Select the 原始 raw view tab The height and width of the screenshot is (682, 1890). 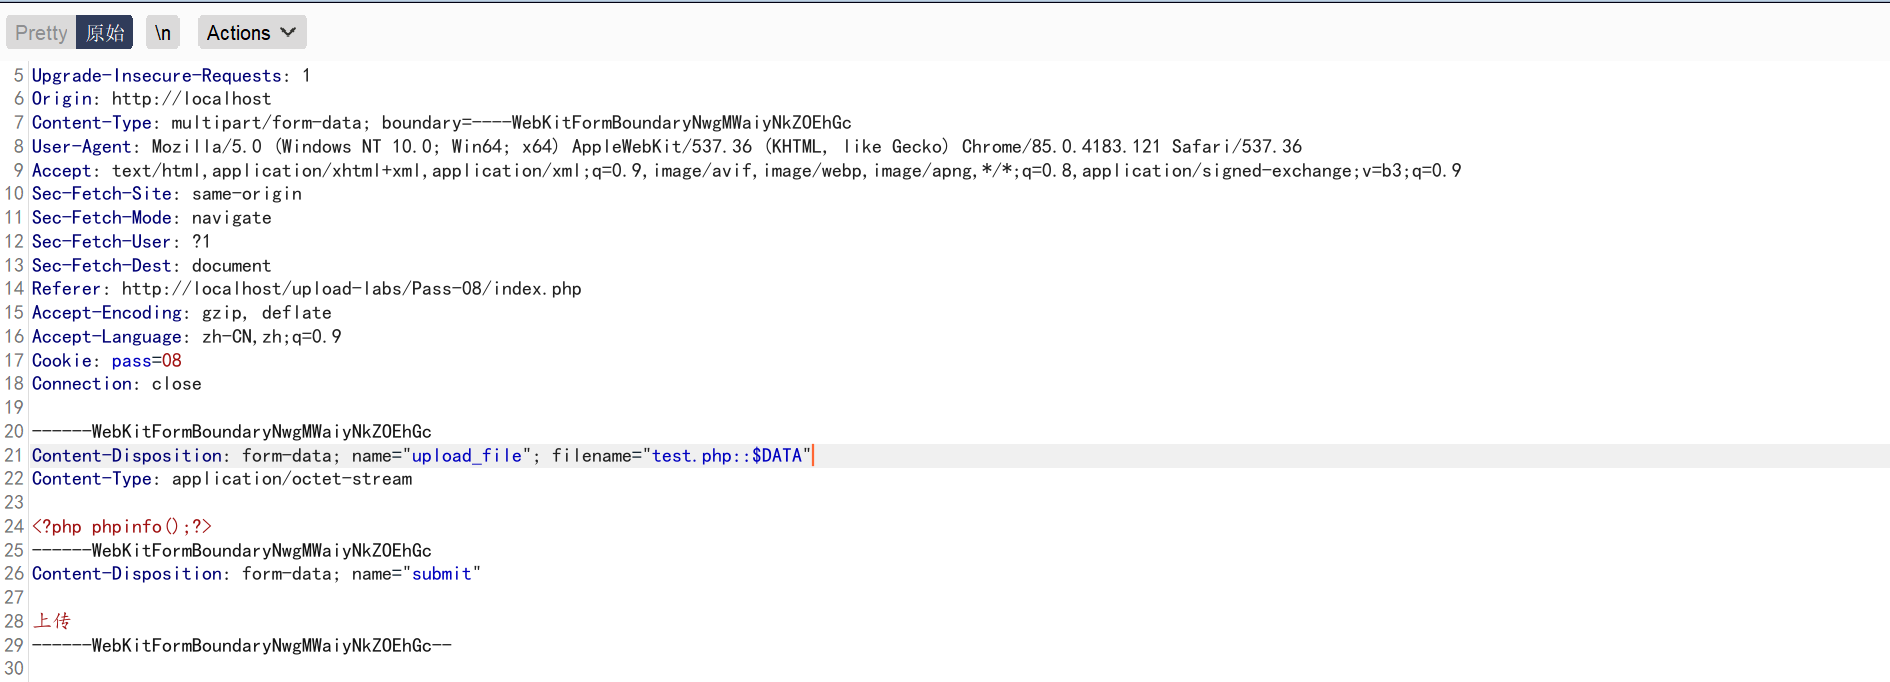(105, 33)
